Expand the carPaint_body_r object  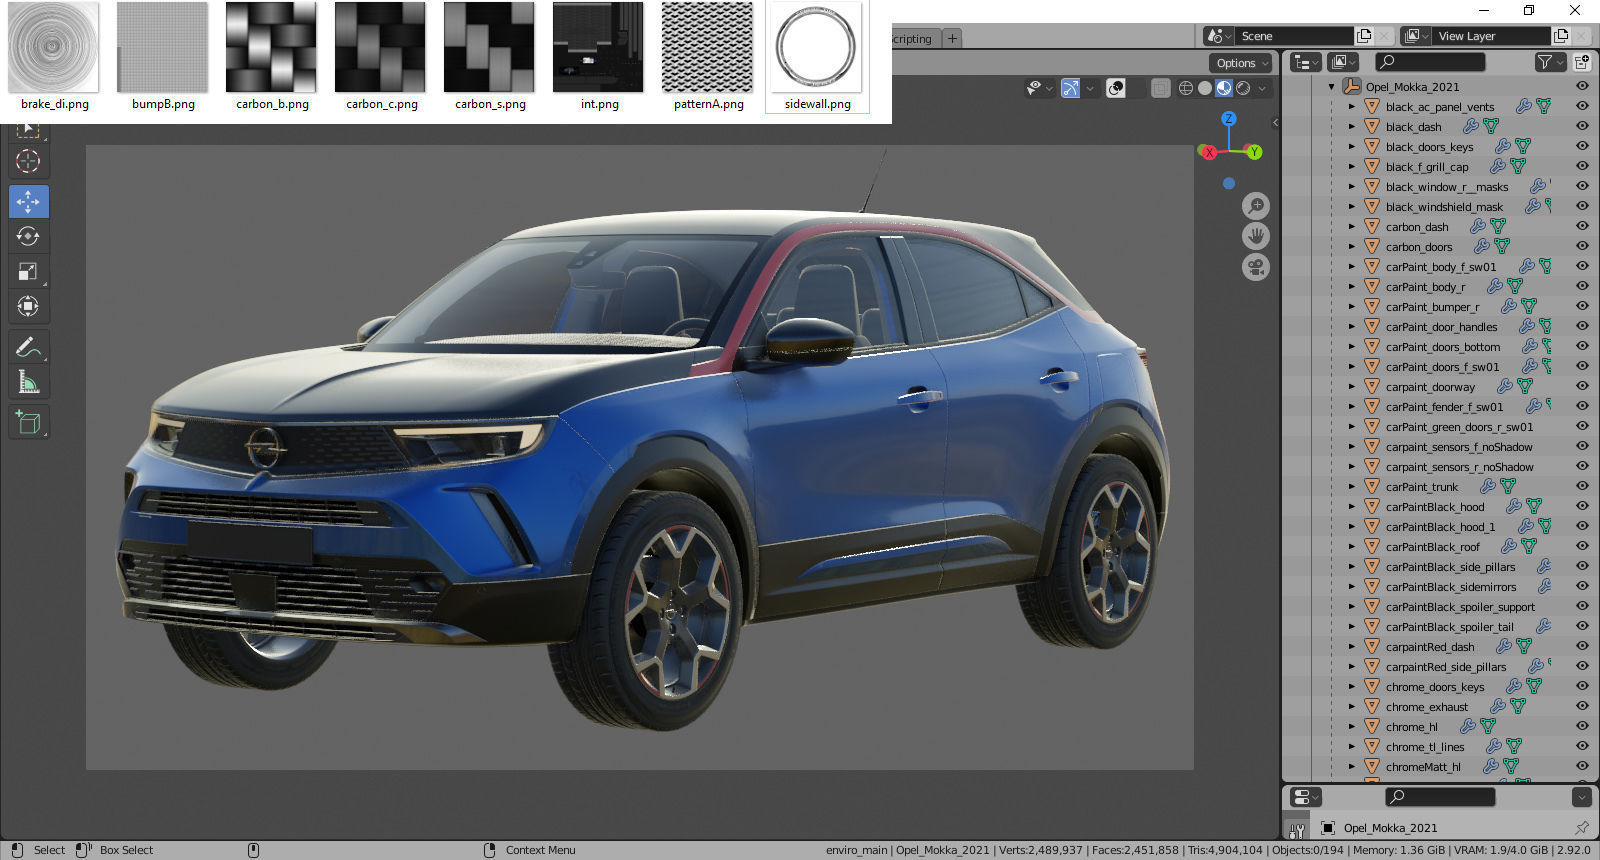click(x=1352, y=287)
